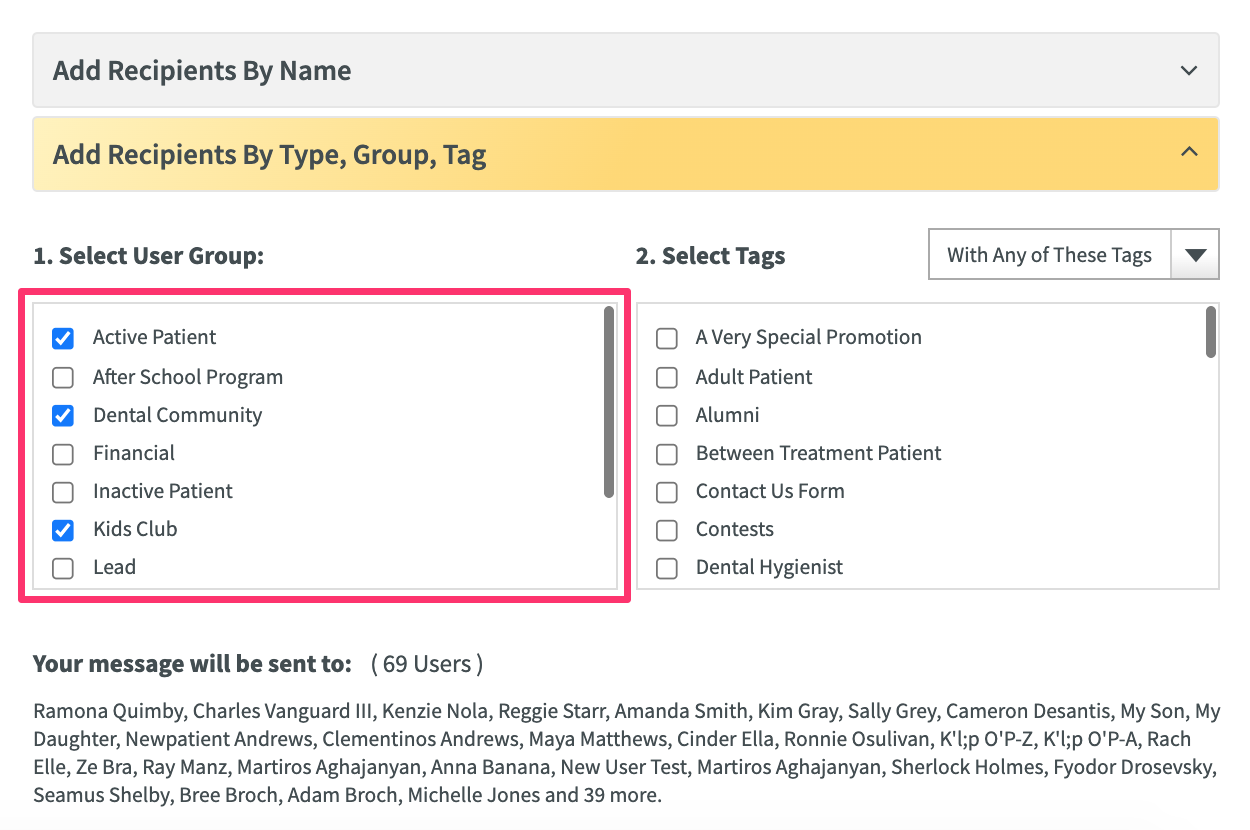This screenshot has width=1250, height=830.
Task: Expand the Add Recipients By Name section
Action: 625,70
